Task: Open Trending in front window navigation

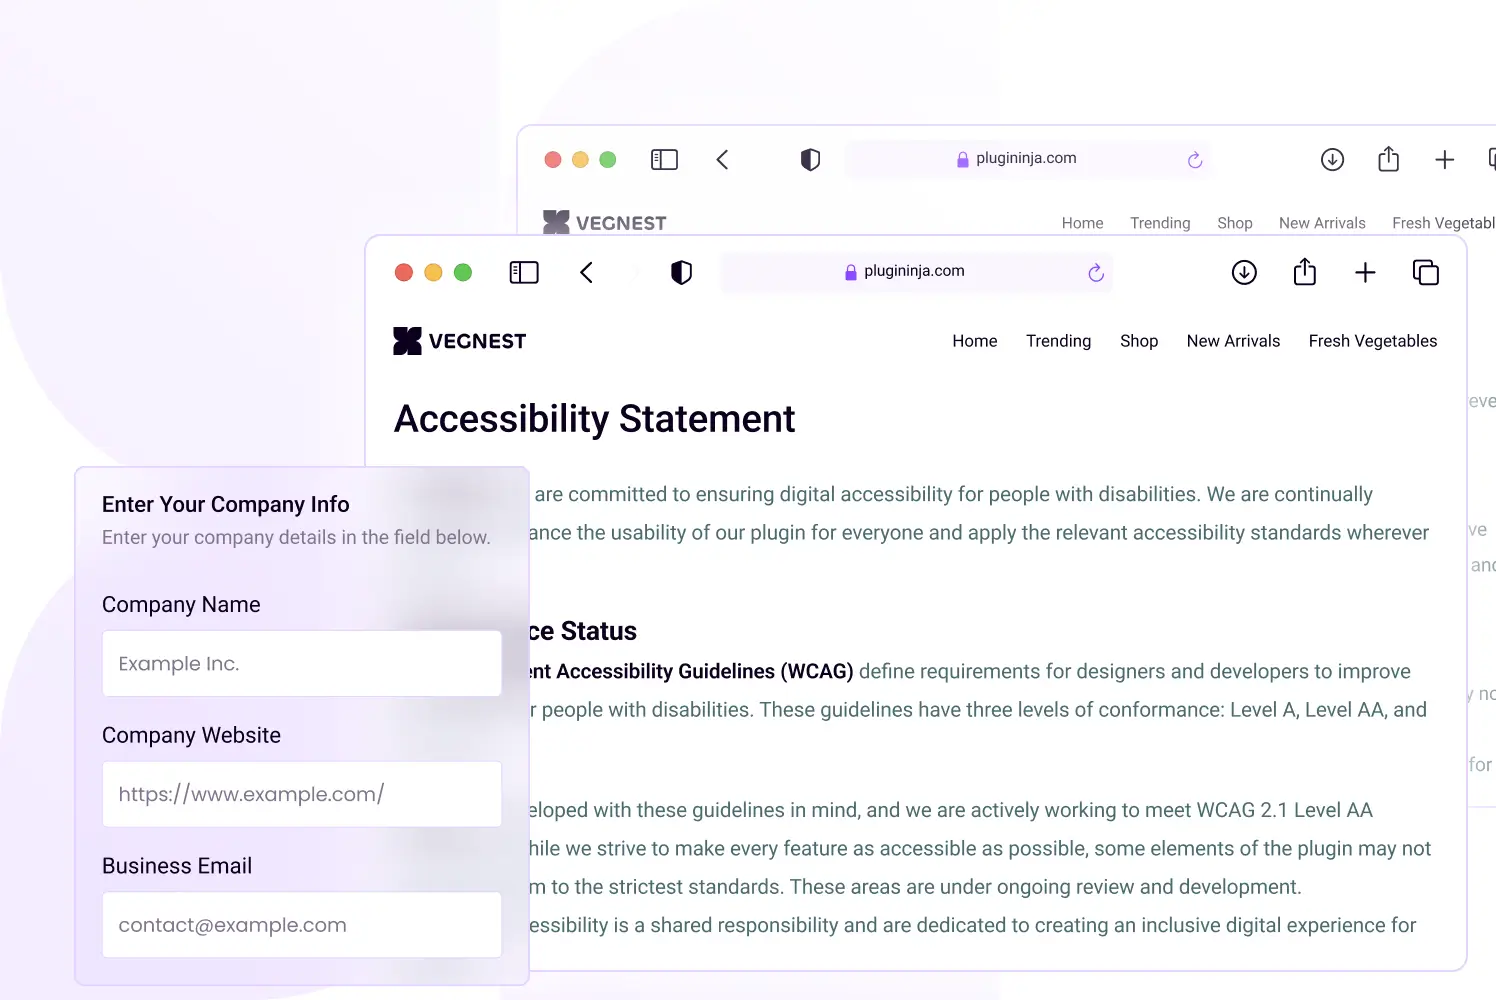Action: click(x=1058, y=341)
